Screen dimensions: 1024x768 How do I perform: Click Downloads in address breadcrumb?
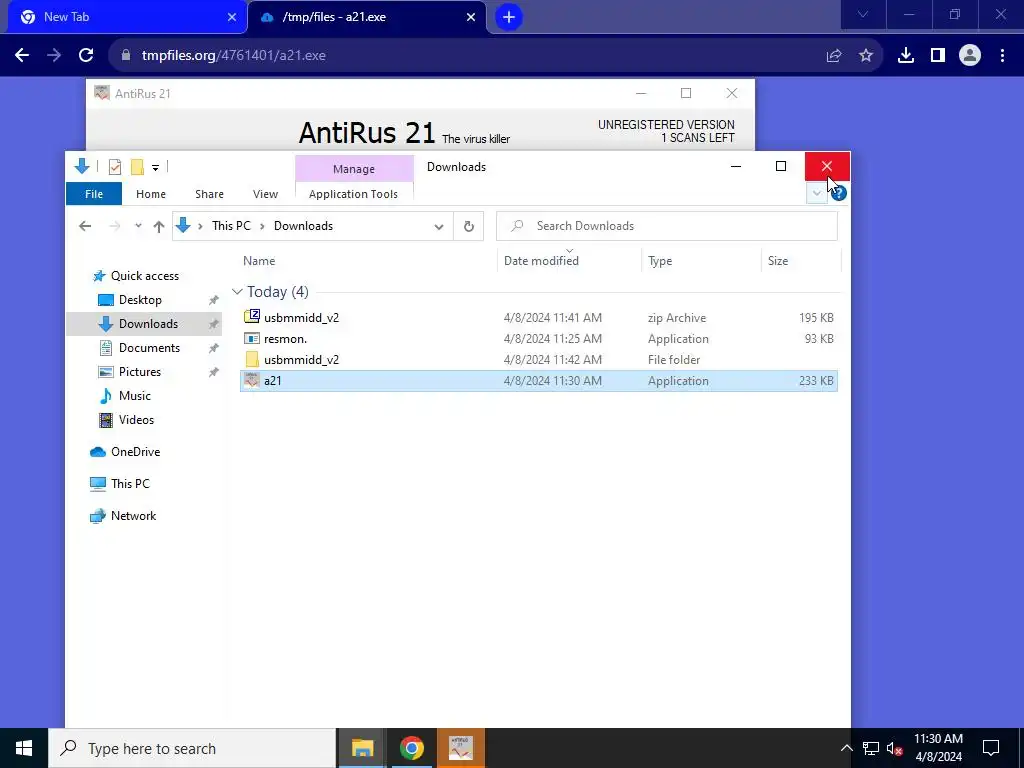[x=303, y=226]
